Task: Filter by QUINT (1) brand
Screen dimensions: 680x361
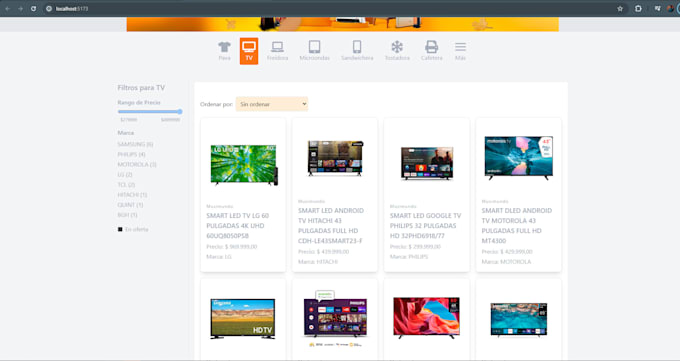Action: [130, 205]
